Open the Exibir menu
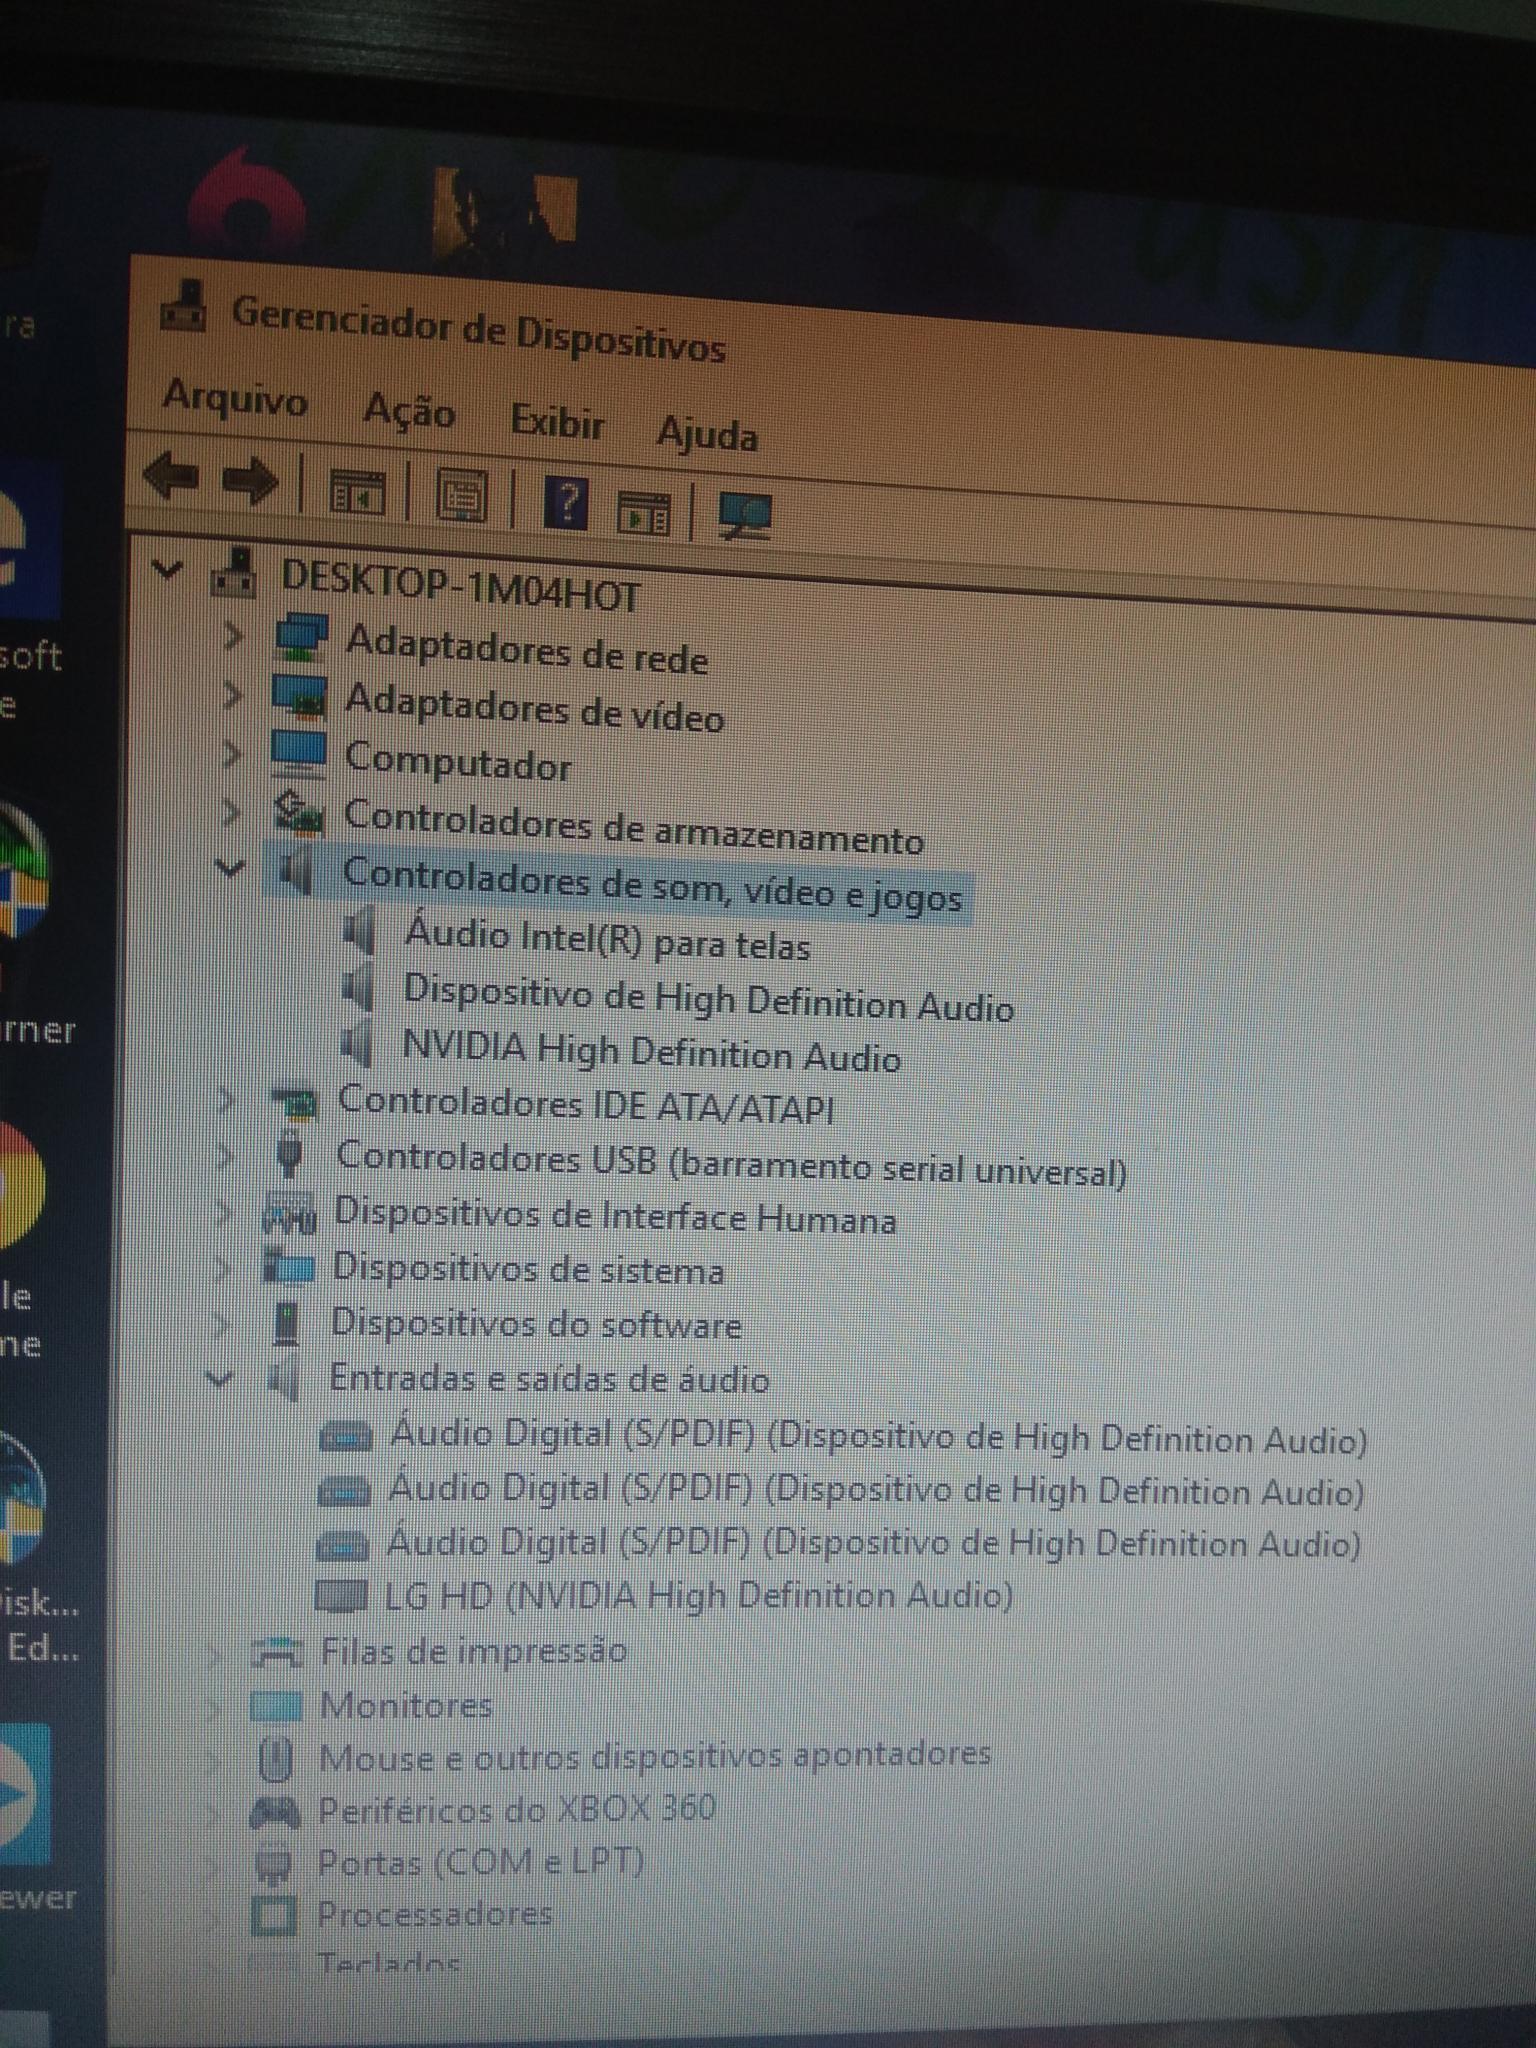1536x2048 pixels. (x=557, y=423)
